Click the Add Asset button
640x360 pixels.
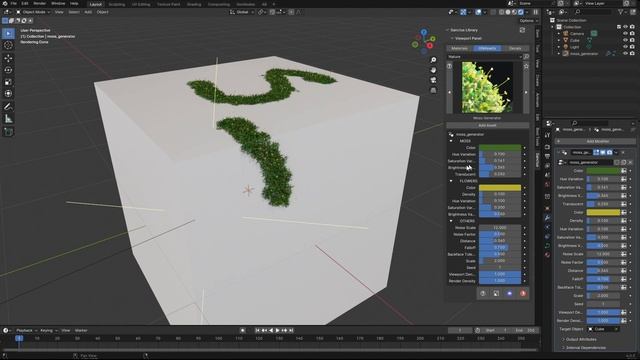pos(487,125)
